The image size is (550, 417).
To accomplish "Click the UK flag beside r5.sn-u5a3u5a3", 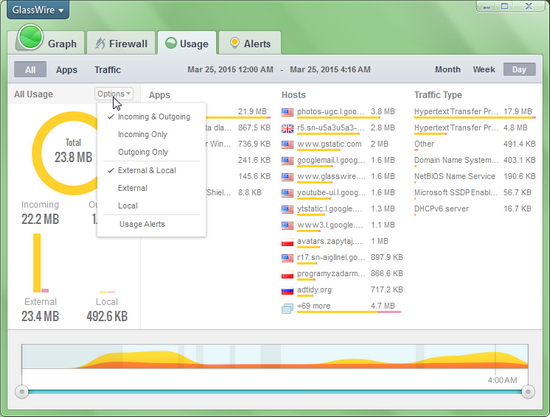I will 287,129.
